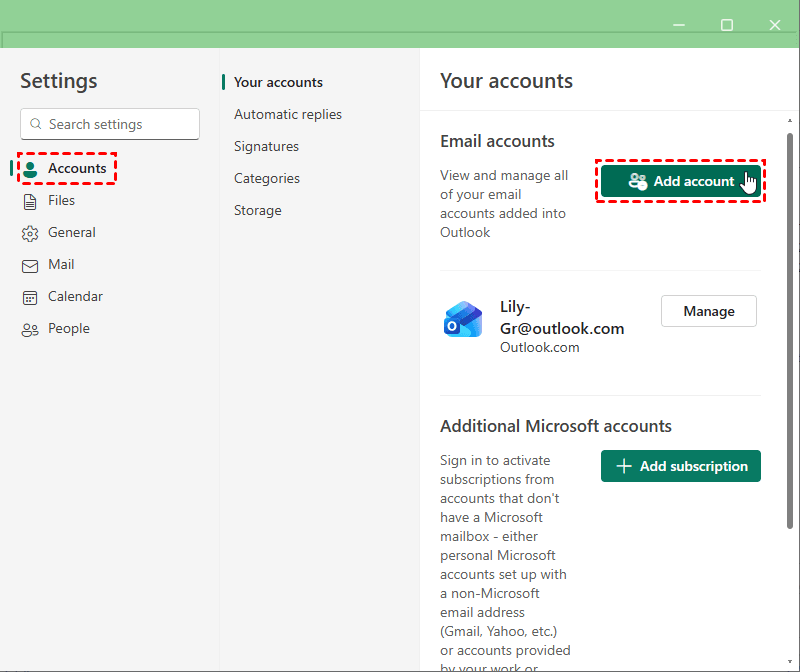
Task: Click the People icon in sidebar
Action: click(x=30, y=329)
